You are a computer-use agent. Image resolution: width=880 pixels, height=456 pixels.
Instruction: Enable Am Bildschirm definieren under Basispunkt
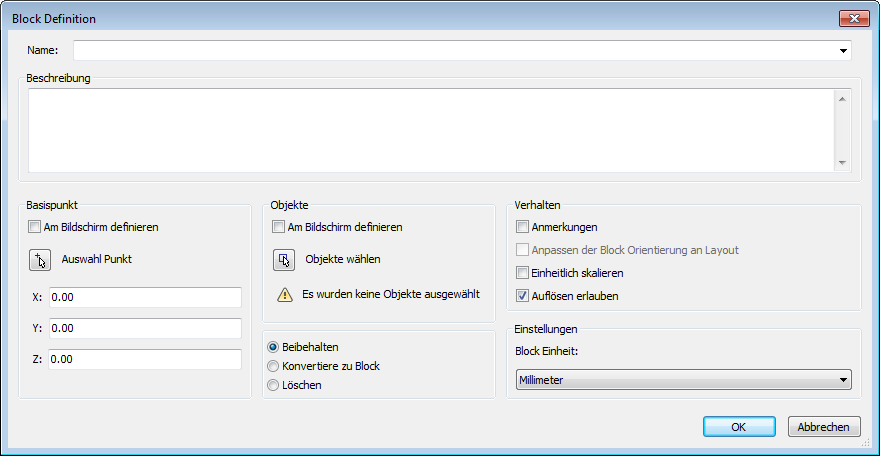tap(35, 227)
